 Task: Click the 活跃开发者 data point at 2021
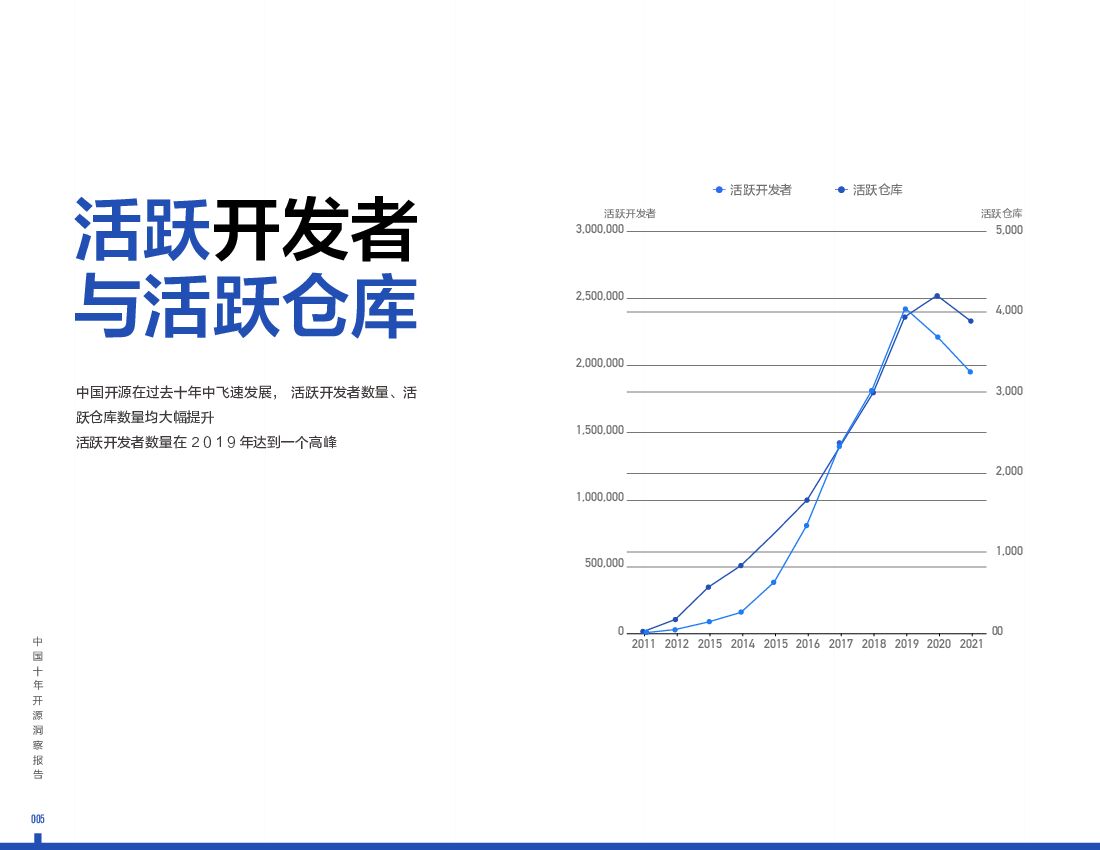(970, 372)
